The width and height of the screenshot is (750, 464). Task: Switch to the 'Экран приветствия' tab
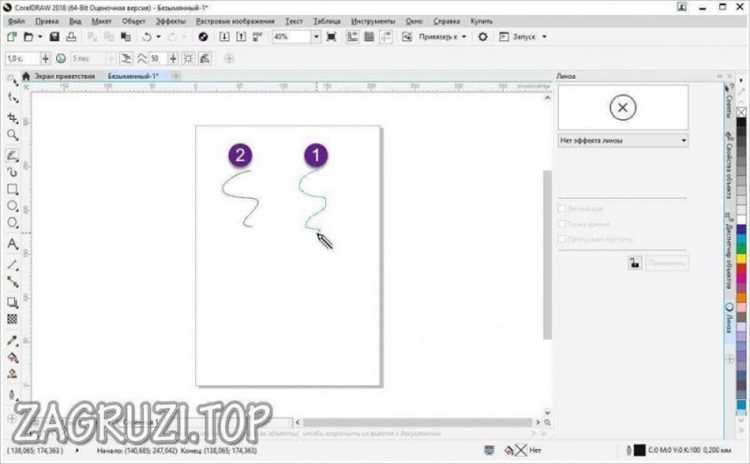64,76
